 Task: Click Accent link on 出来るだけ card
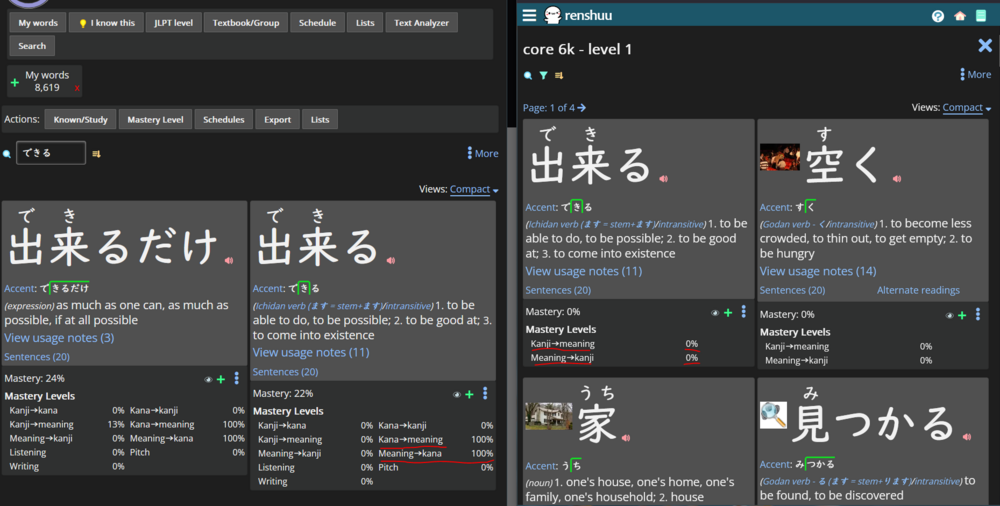pyautogui.click(x=19, y=288)
